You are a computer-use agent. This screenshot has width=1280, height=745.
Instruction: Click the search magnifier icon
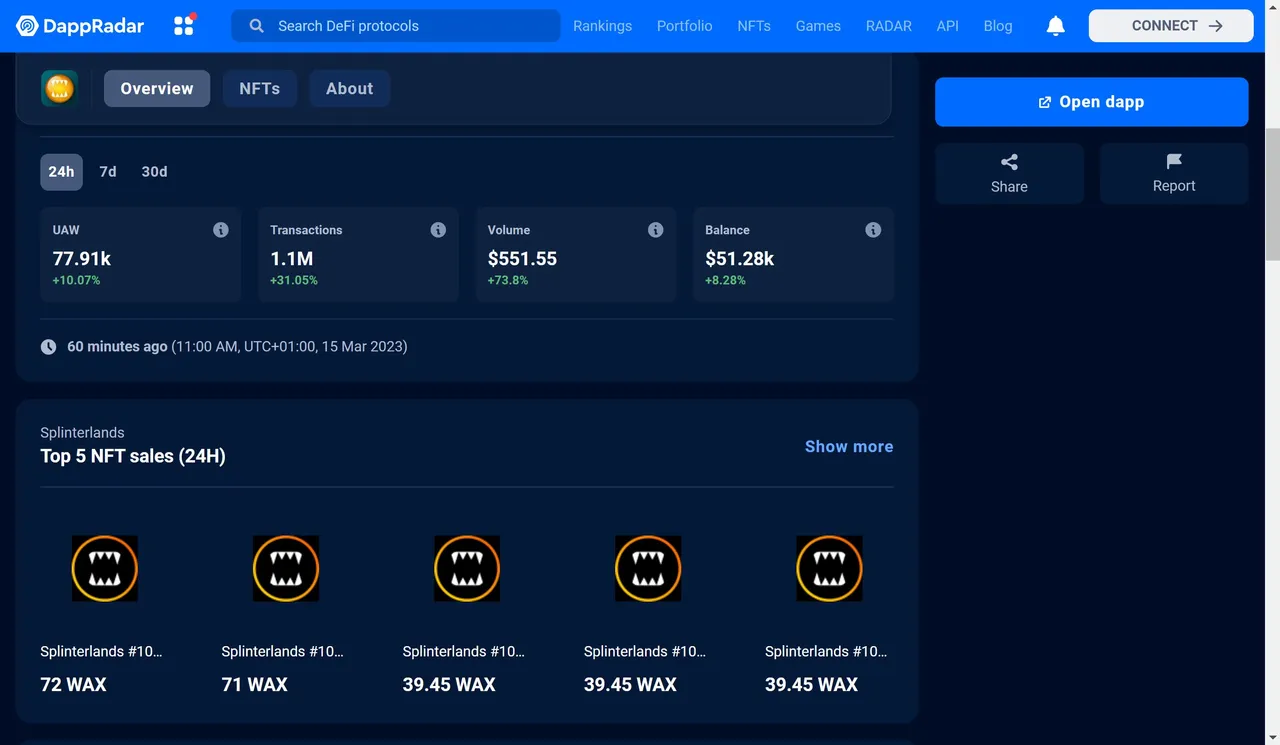[257, 26]
